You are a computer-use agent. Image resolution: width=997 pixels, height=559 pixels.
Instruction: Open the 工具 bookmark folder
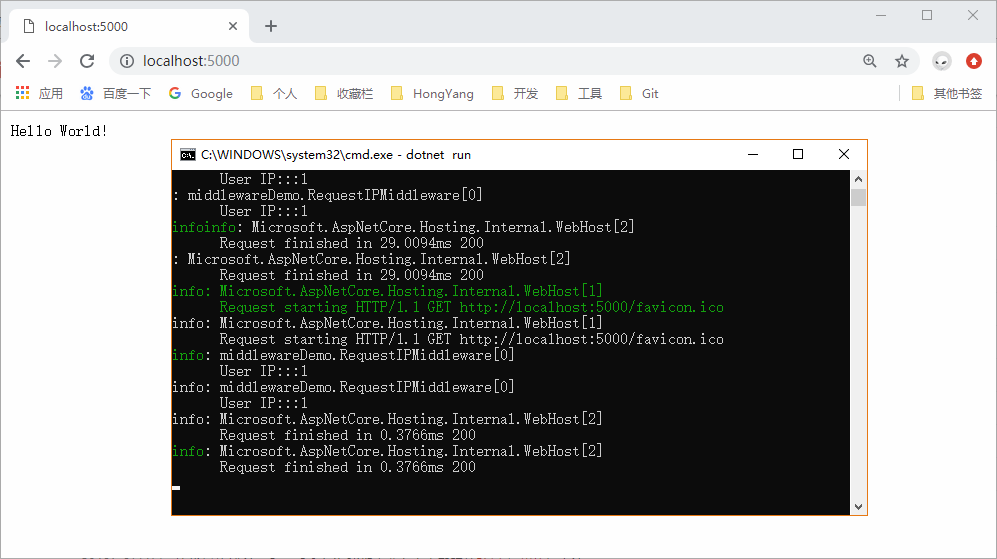coord(579,93)
